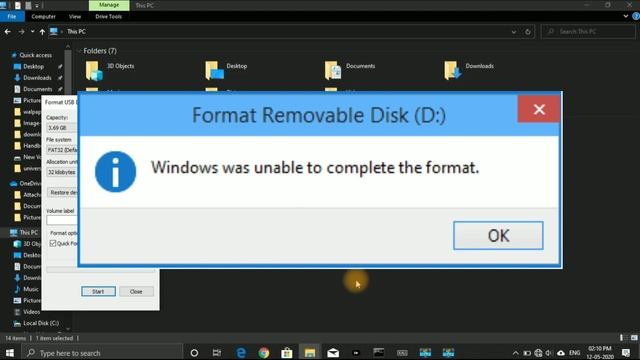Close the Format Removable Disk error dialog

coord(539,109)
